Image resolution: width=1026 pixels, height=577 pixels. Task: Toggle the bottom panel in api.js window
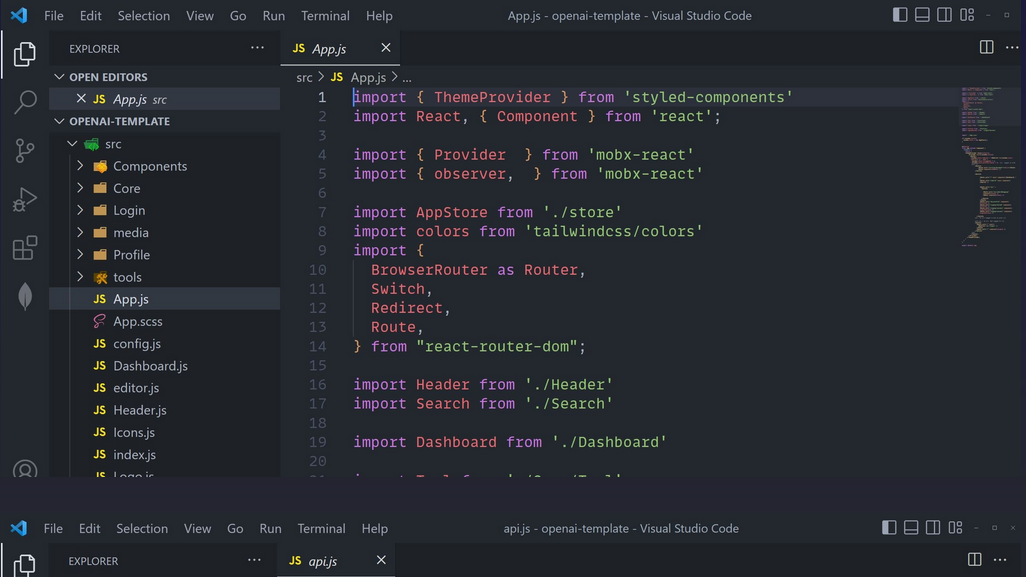click(911, 527)
